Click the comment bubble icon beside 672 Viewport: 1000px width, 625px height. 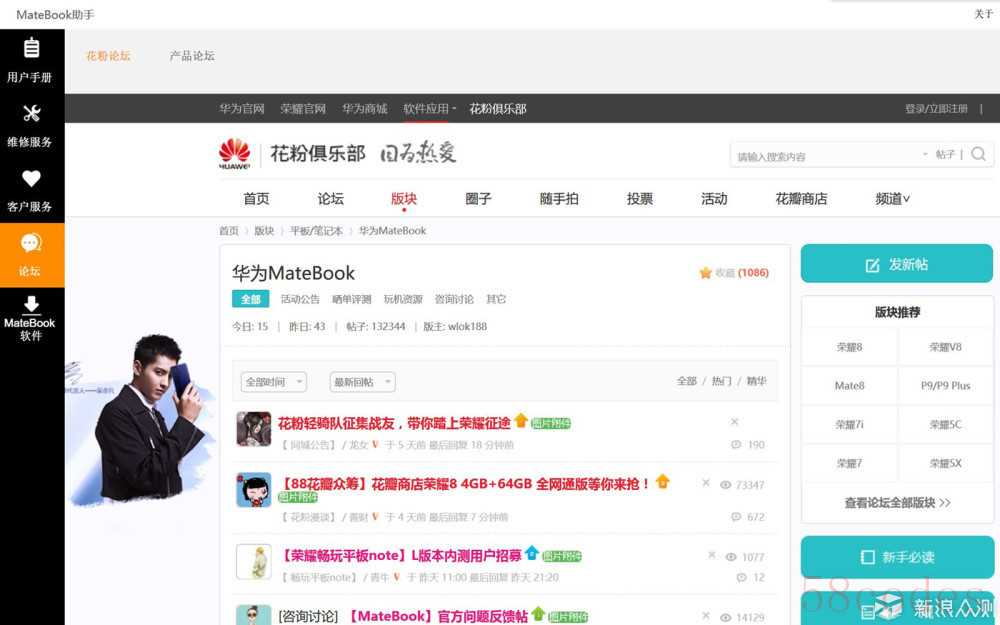(x=736, y=517)
